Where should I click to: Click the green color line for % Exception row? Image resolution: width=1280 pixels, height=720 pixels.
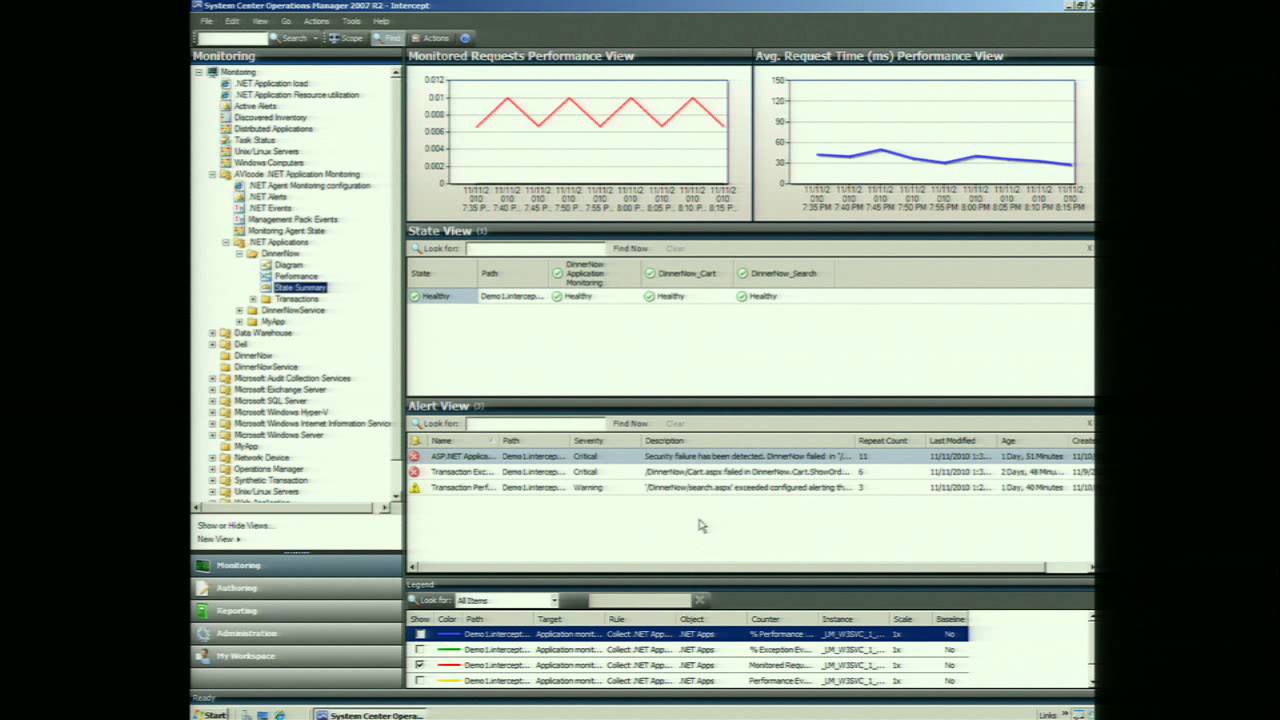tap(448, 650)
